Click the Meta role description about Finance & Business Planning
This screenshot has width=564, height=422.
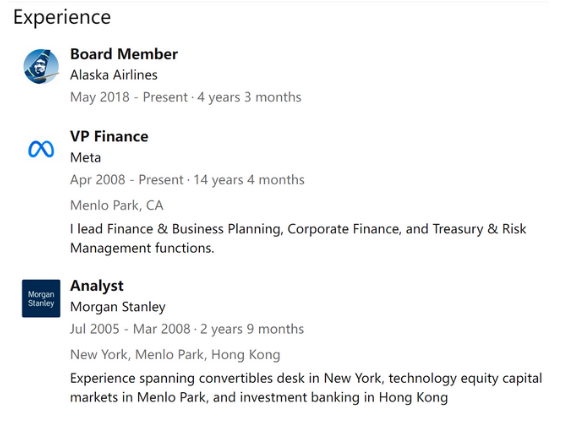[298, 239]
